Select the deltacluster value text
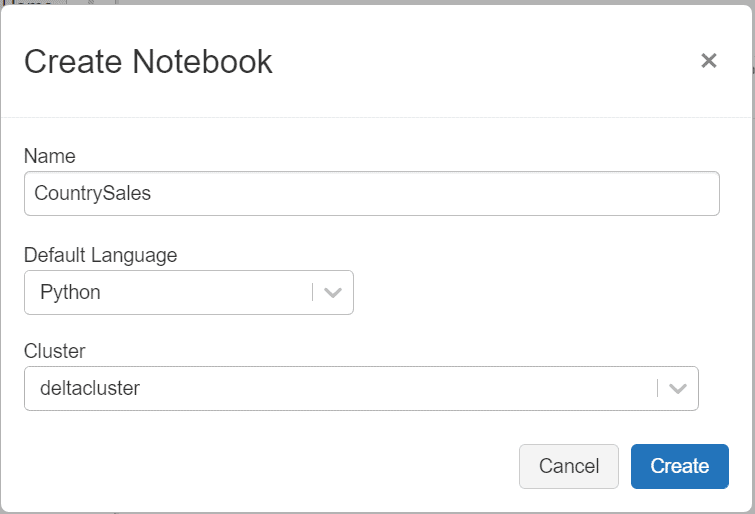This screenshot has height=514, width=755. [90, 389]
